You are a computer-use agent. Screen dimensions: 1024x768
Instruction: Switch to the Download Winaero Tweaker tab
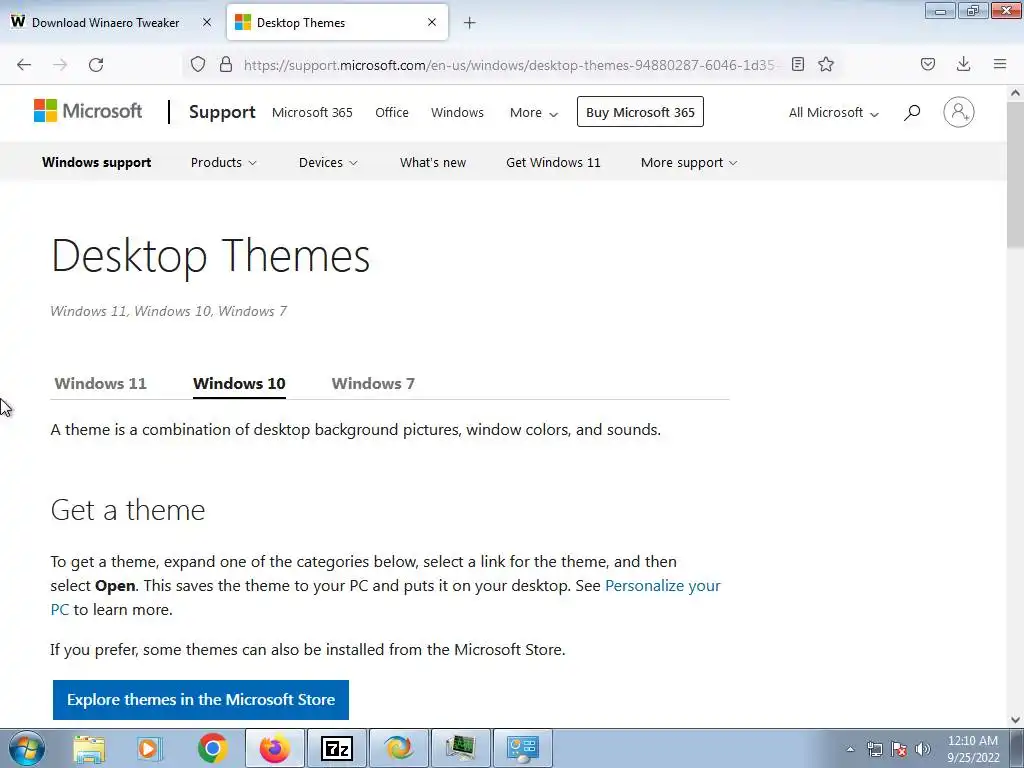pos(104,22)
